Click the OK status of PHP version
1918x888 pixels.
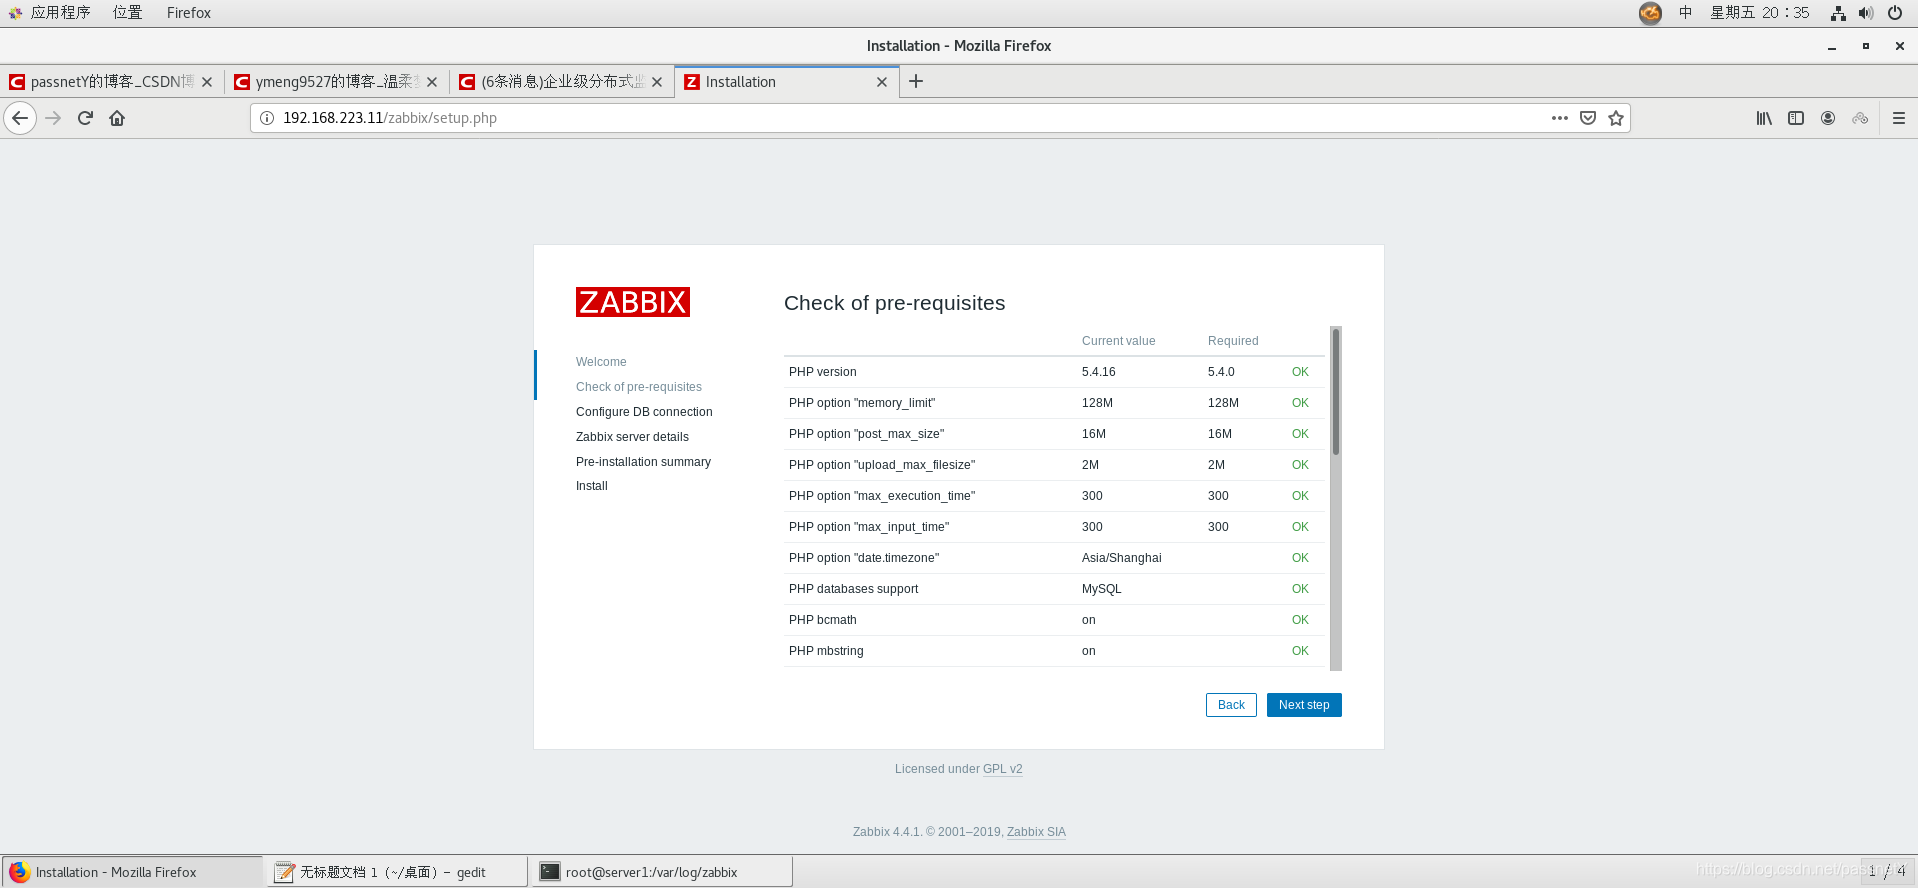click(x=1300, y=372)
